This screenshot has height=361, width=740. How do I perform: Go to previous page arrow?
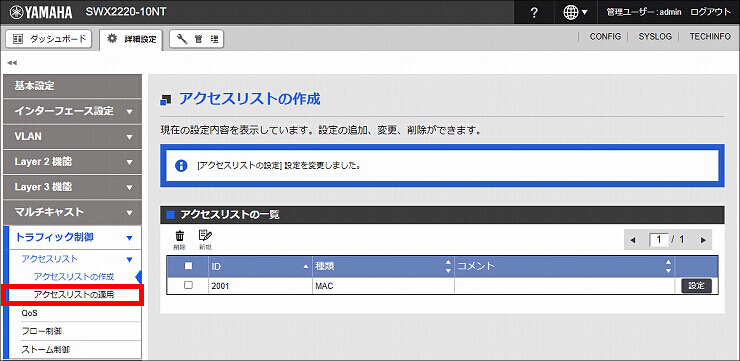633,240
